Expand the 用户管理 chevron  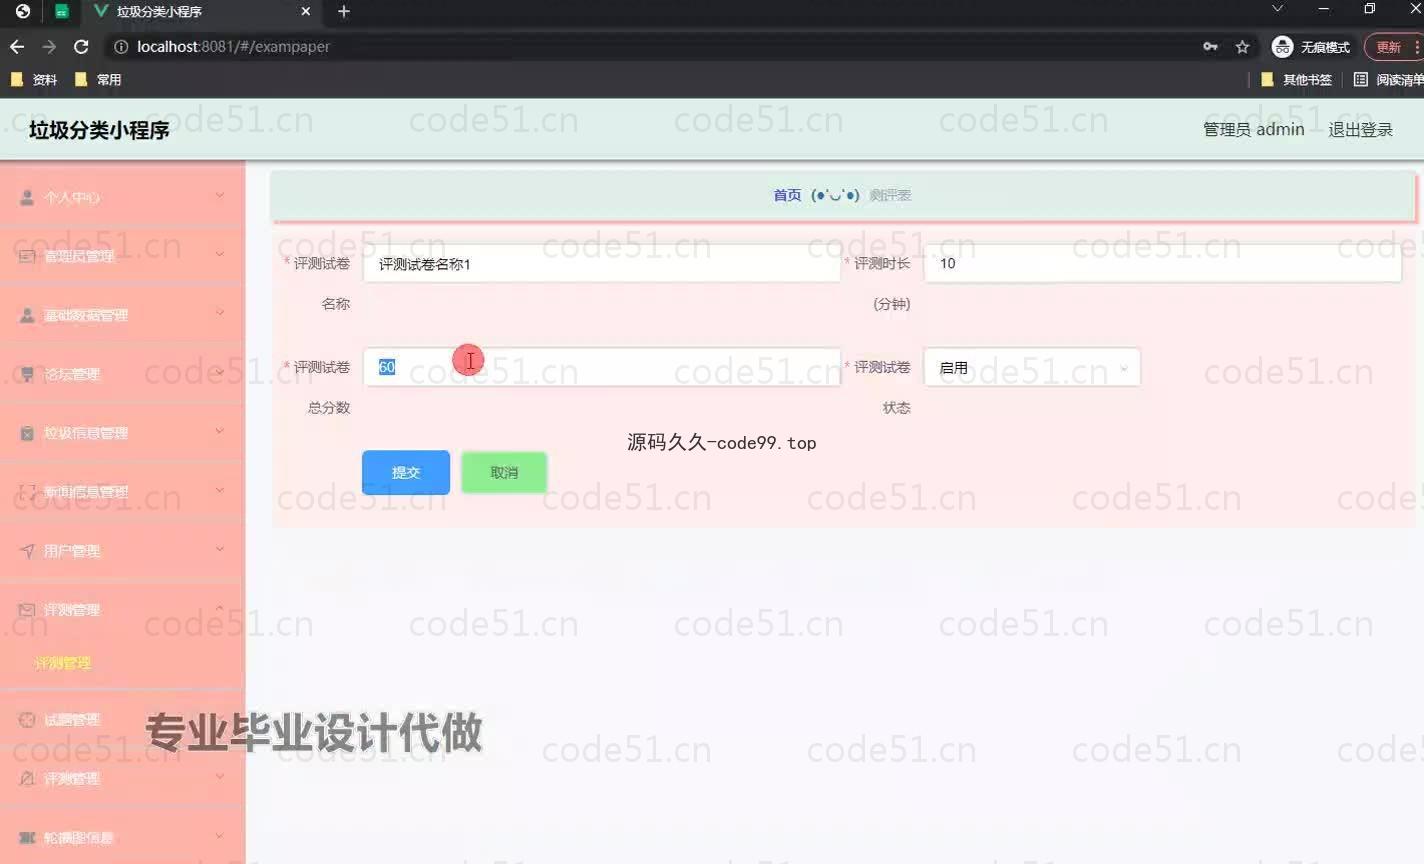pyautogui.click(x=220, y=550)
